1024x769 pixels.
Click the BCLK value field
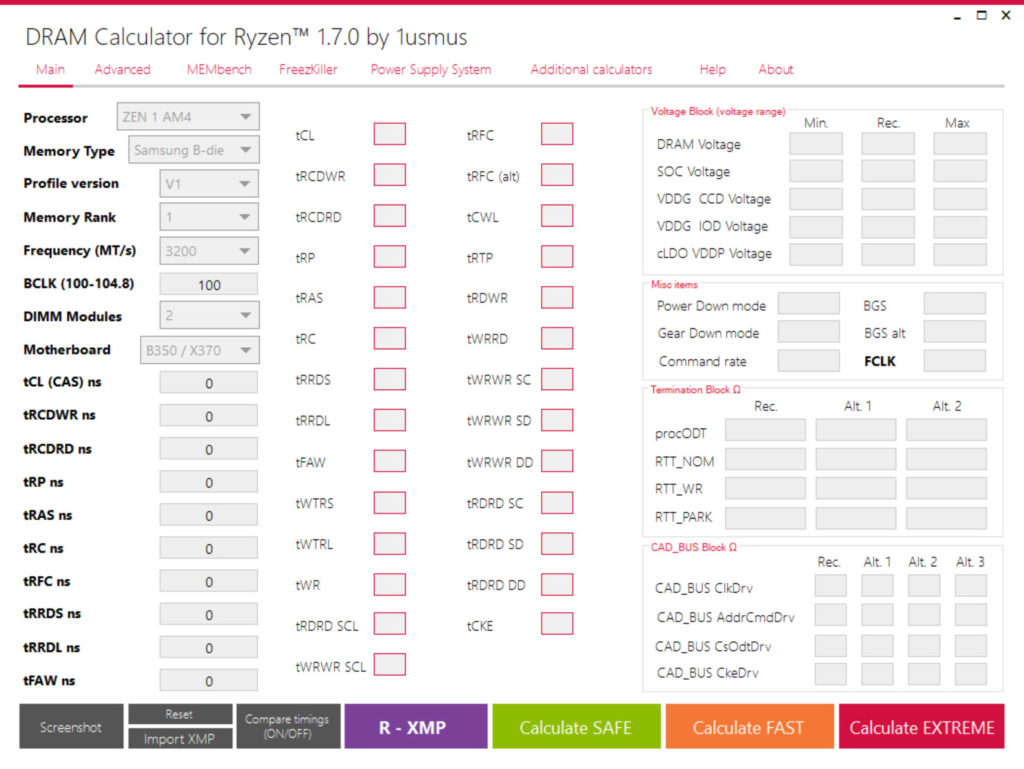209,285
